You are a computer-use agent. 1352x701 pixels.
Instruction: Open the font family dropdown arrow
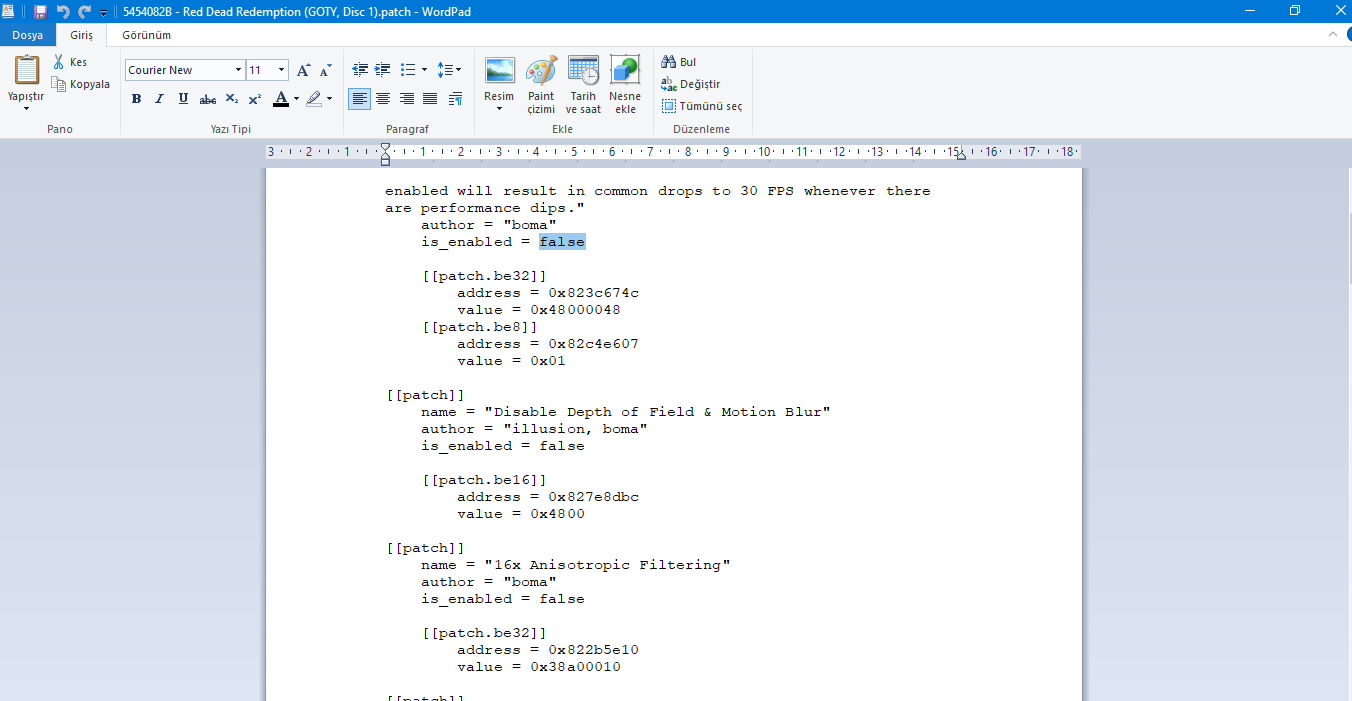[238, 70]
